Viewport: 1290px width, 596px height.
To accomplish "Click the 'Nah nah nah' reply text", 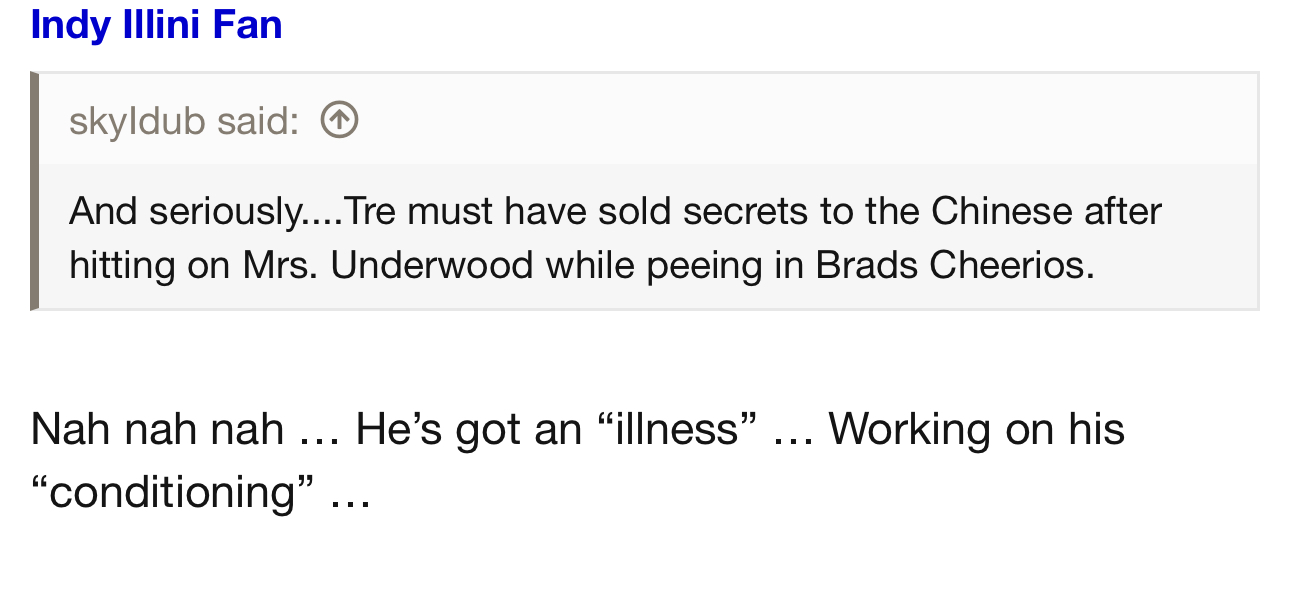I will tap(157, 429).
